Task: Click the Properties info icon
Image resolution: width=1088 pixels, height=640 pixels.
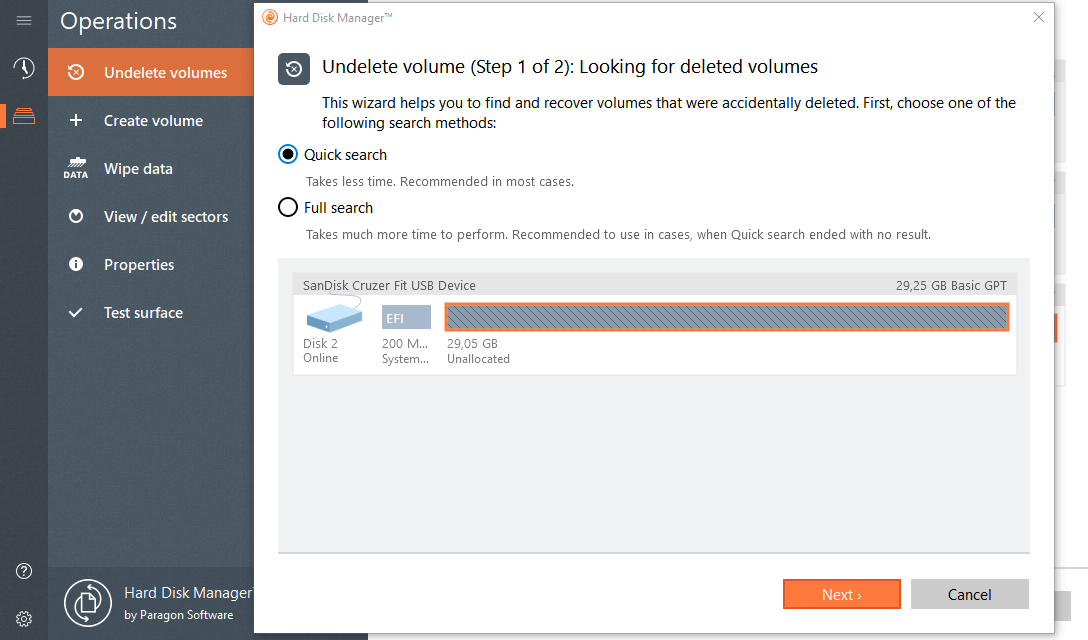Action: point(76,264)
